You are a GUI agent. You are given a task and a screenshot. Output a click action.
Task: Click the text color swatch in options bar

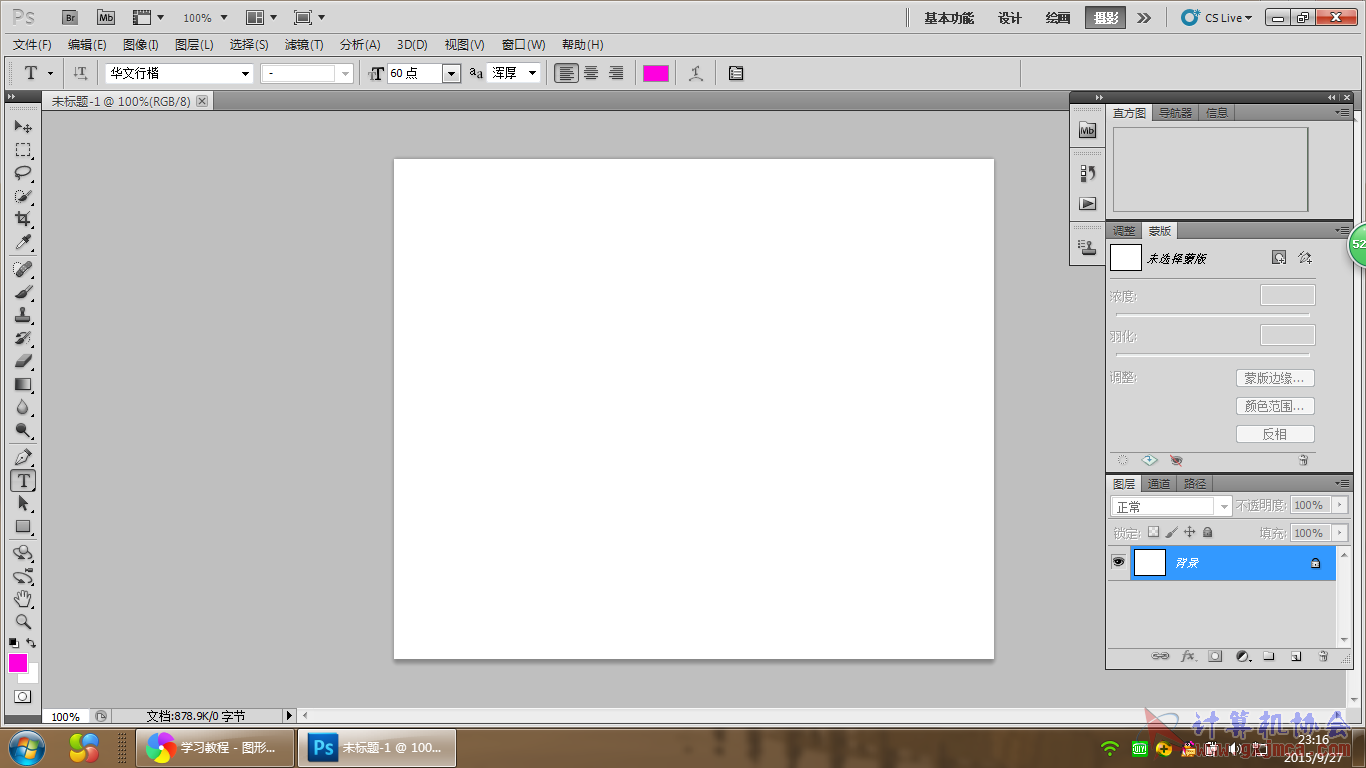click(x=656, y=73)
